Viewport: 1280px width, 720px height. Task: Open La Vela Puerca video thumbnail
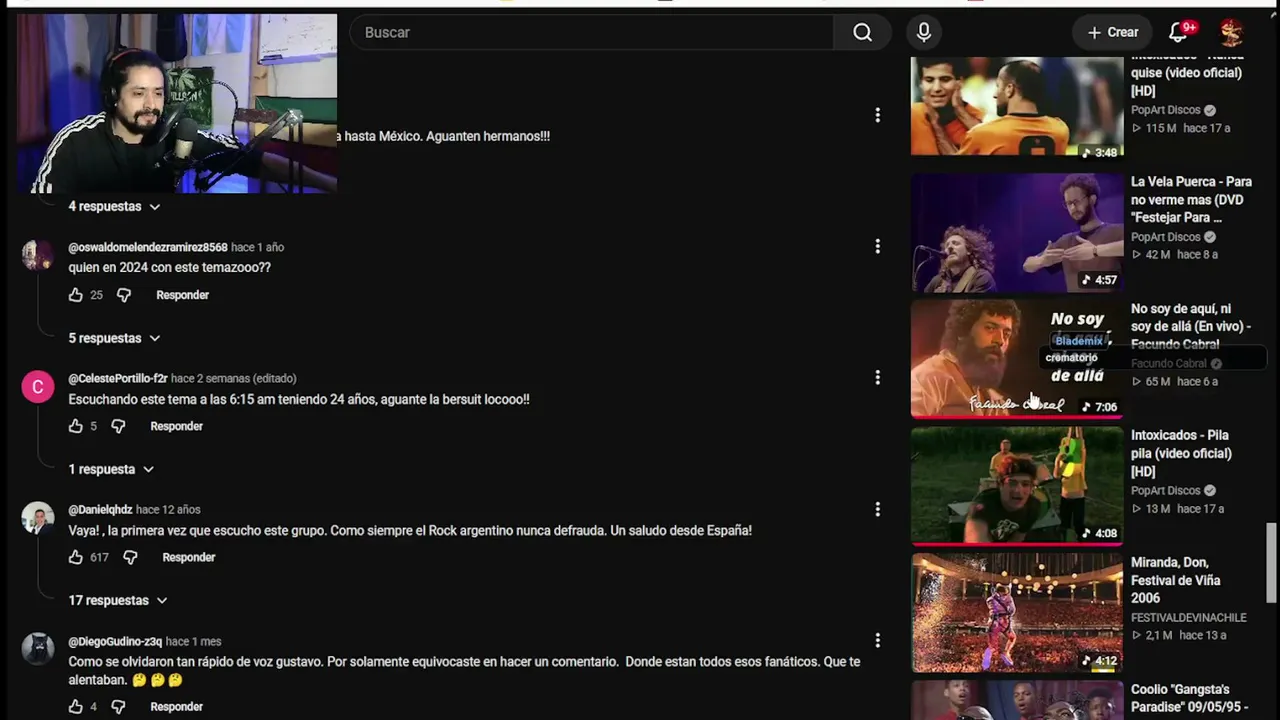tap(1017, 232)
